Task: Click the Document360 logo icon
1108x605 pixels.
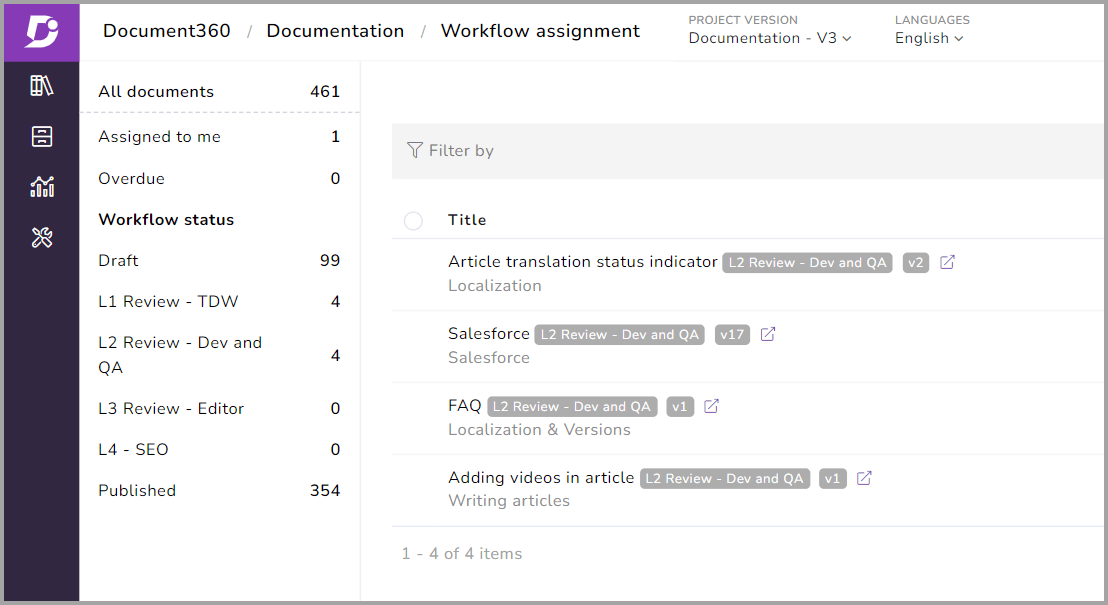Action: click(41, 32)
